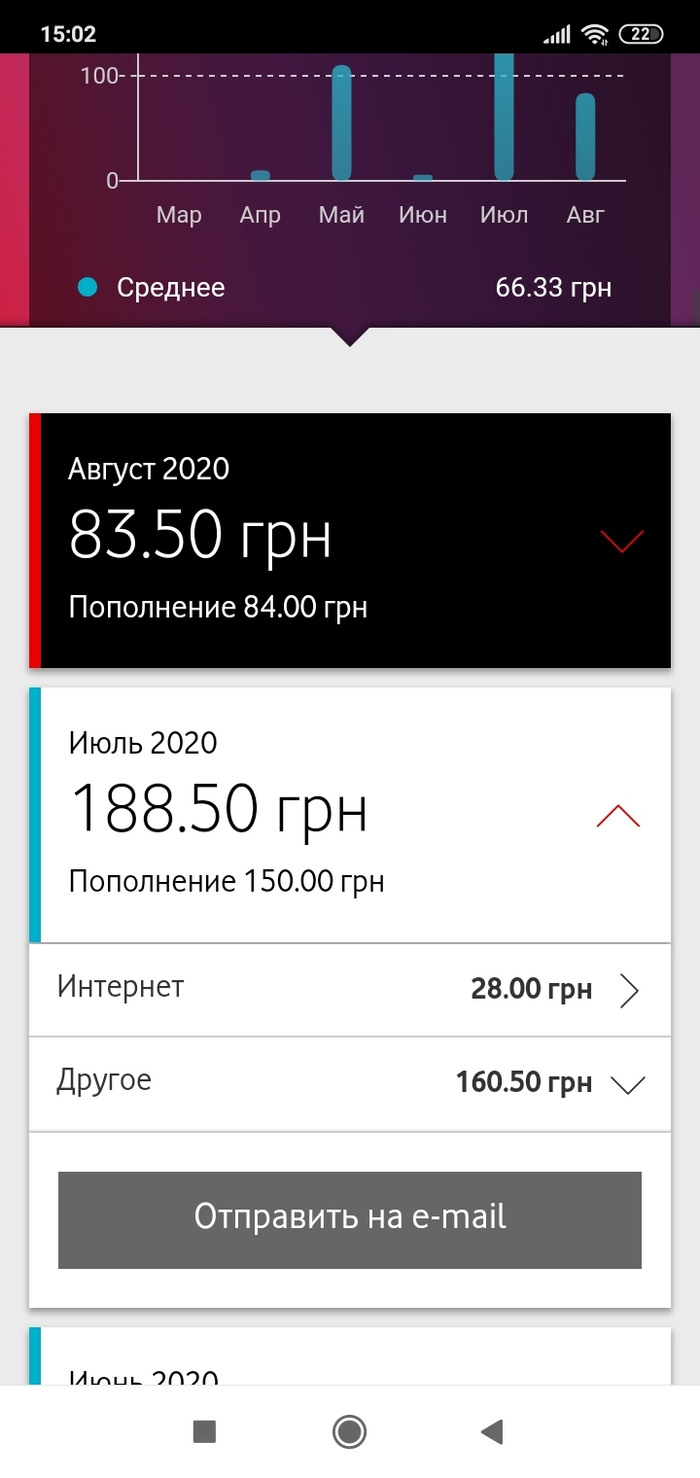Tap the blue Среднее legend dot
Image resolution: width=700 pixels, height=1478 pixels.
88,288
